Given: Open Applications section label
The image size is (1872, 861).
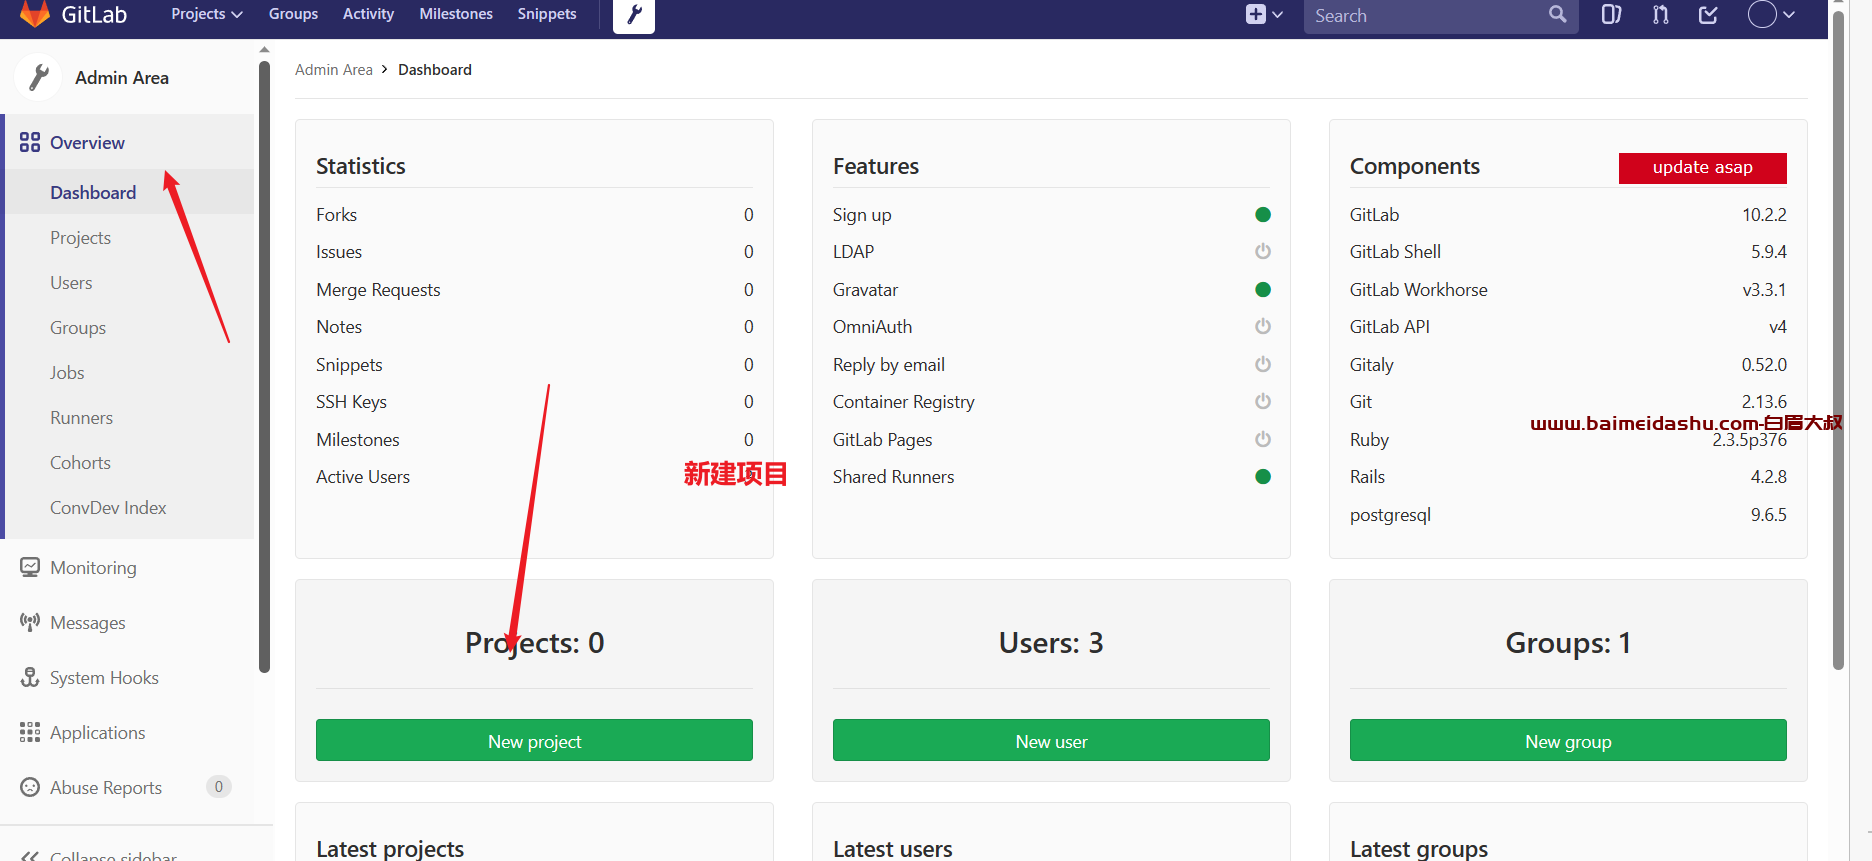Looking at the screenshot, I should point(97,732).
